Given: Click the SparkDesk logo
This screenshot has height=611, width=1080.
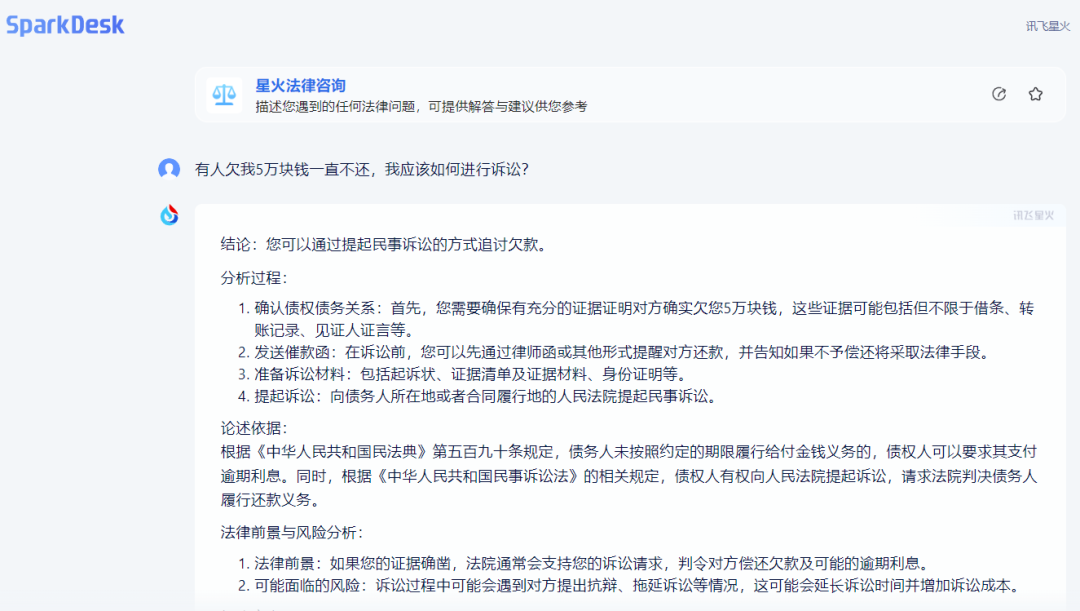Looking at the screenshot, I should [x=65, y=25].
